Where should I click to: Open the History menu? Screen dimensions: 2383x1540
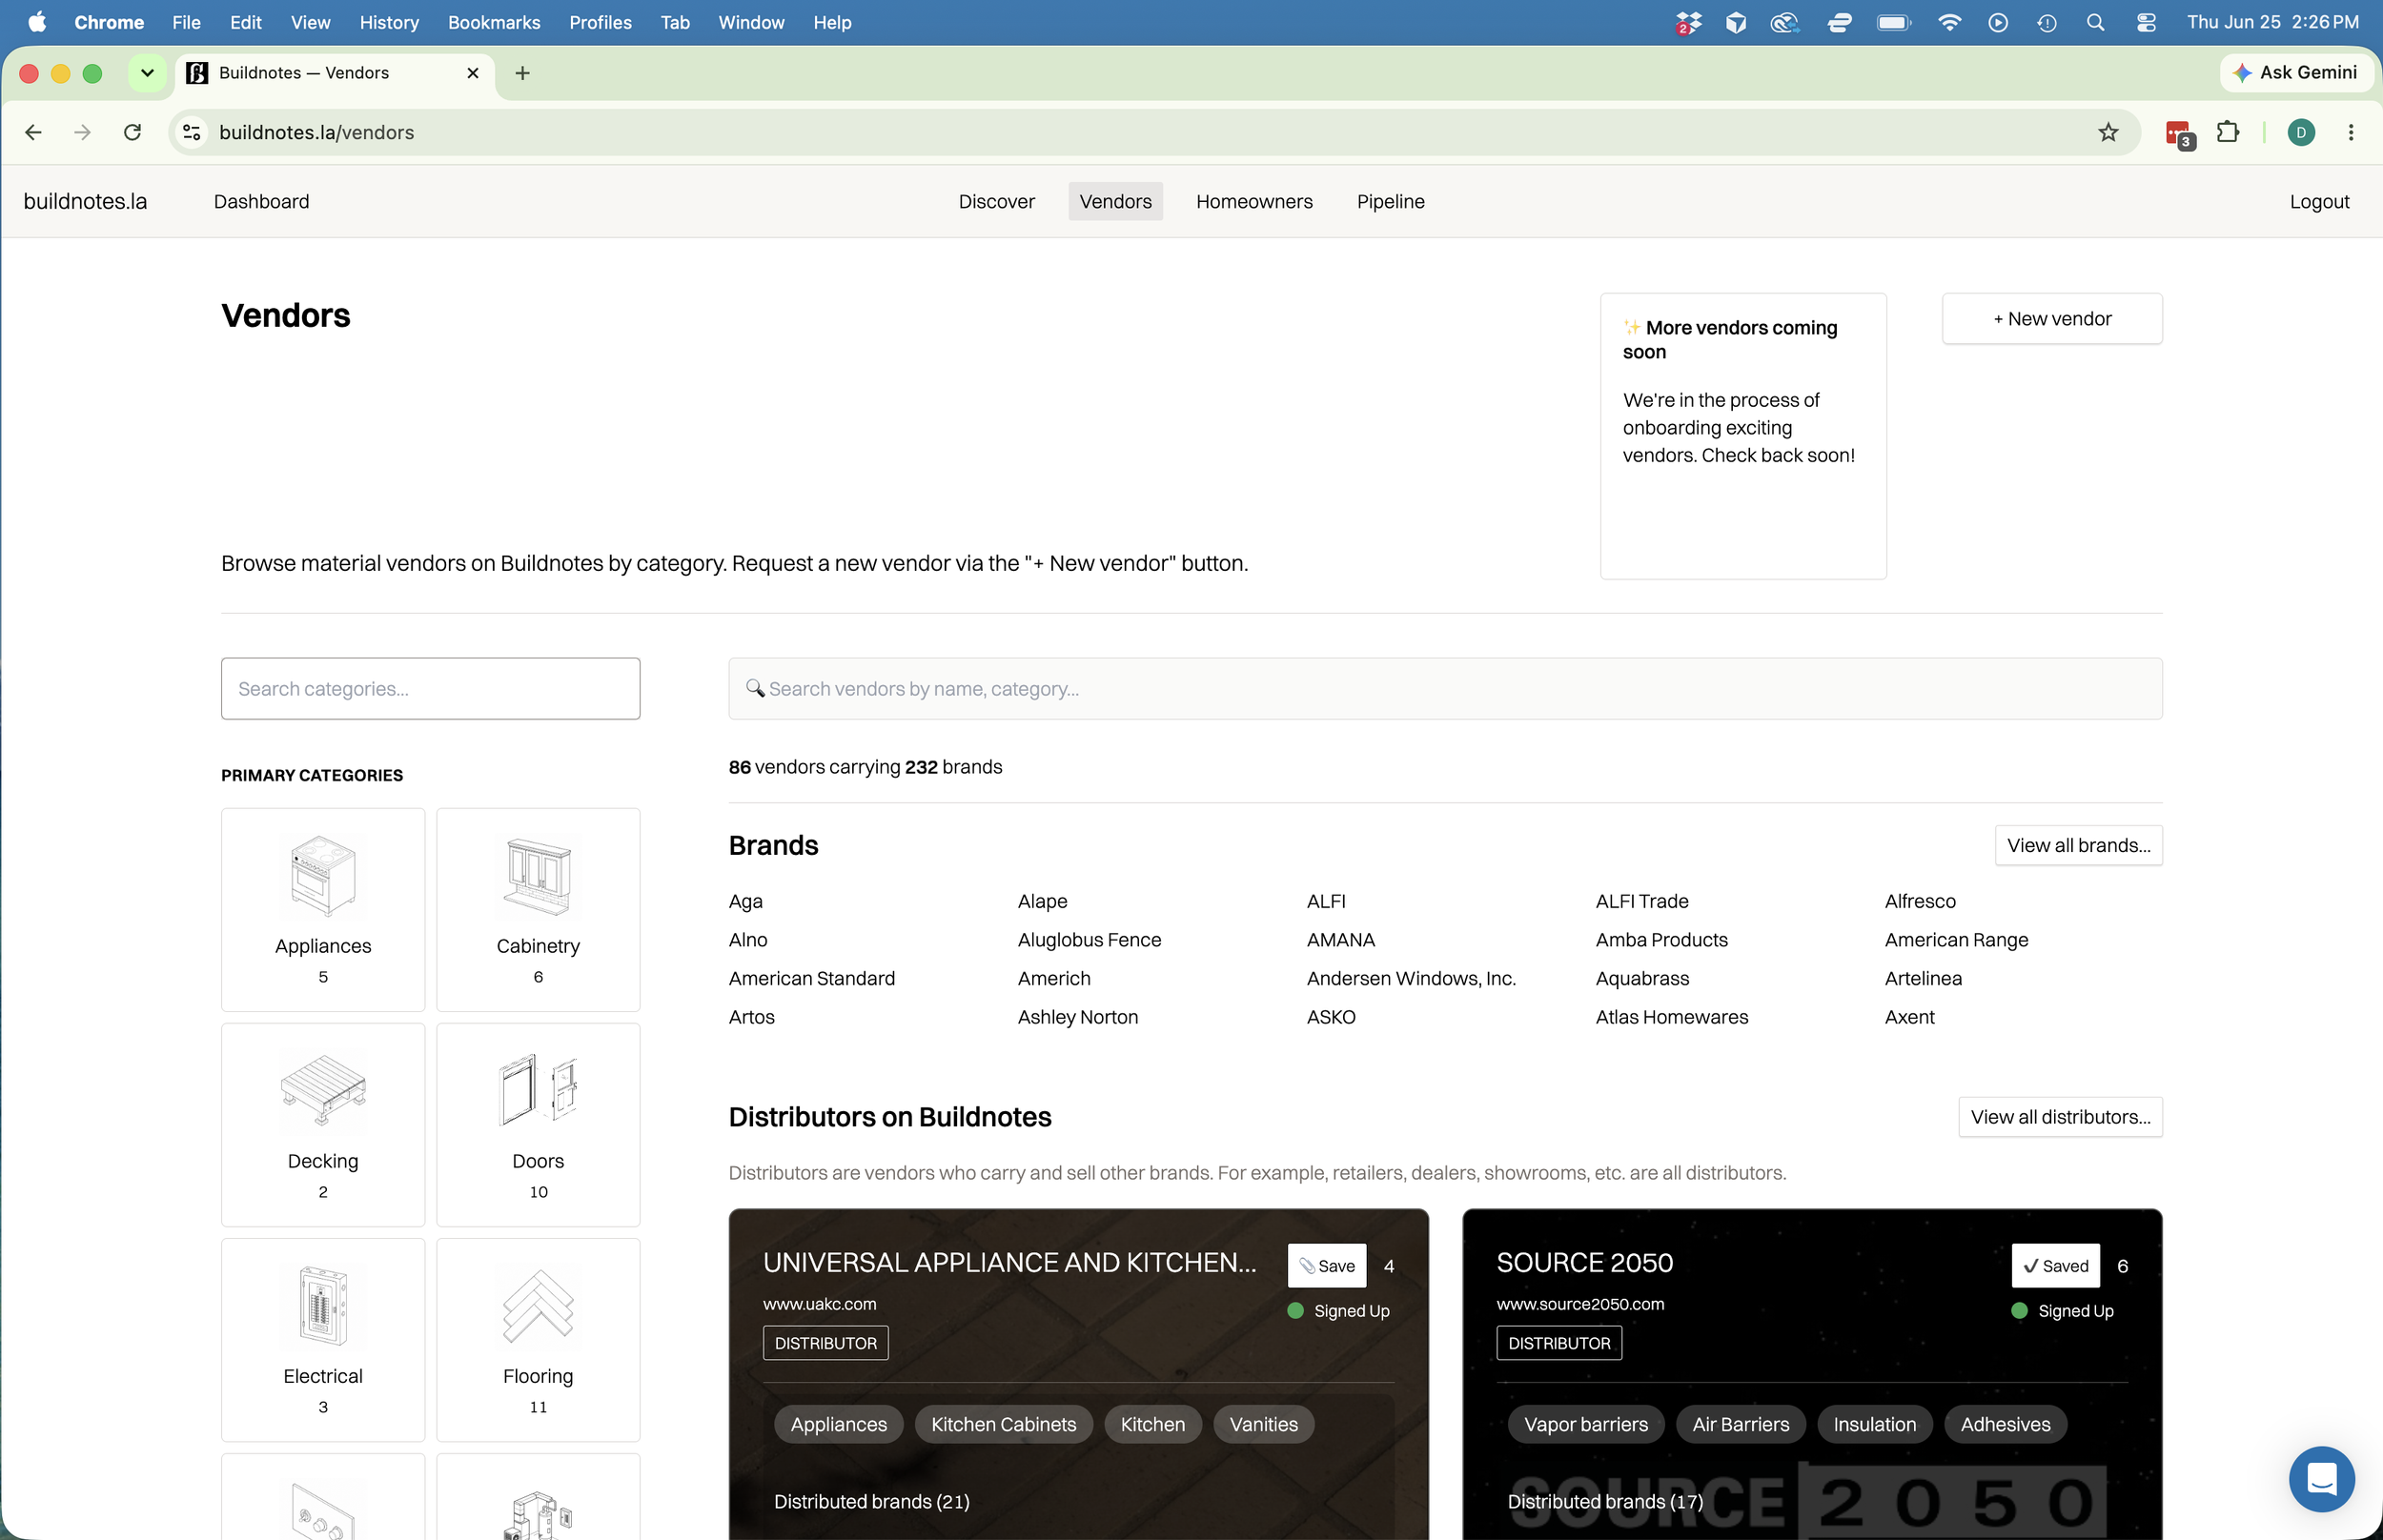[x=389, y=22]
